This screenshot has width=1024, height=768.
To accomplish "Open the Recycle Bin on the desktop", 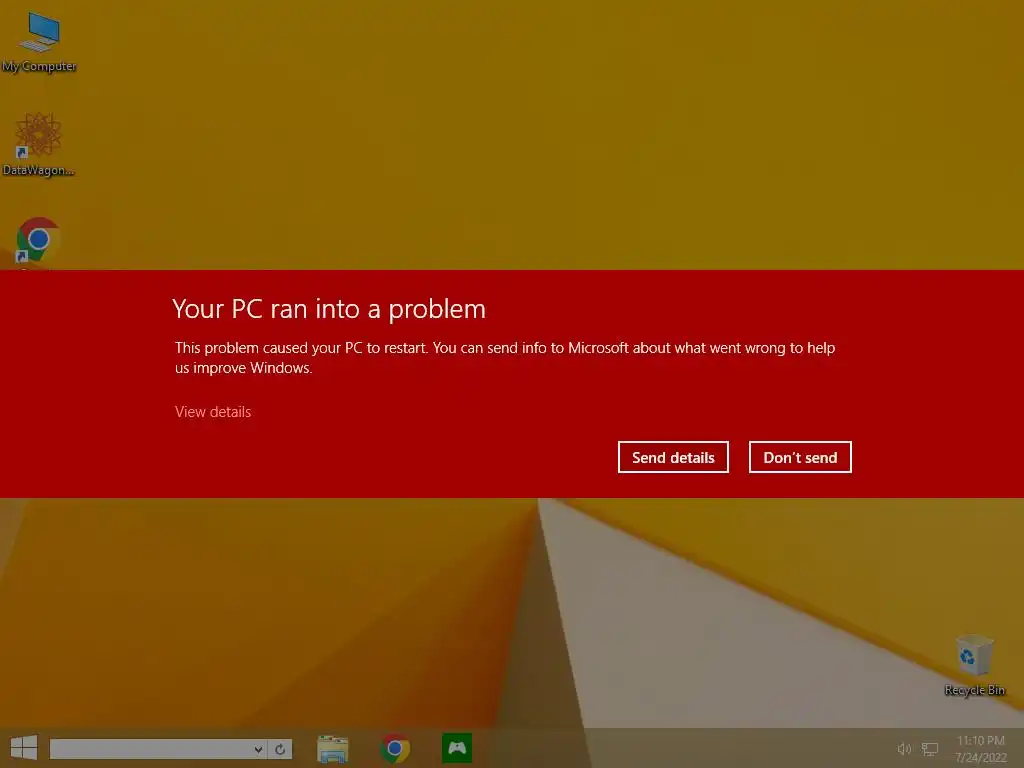I will [x=974, y=665].
